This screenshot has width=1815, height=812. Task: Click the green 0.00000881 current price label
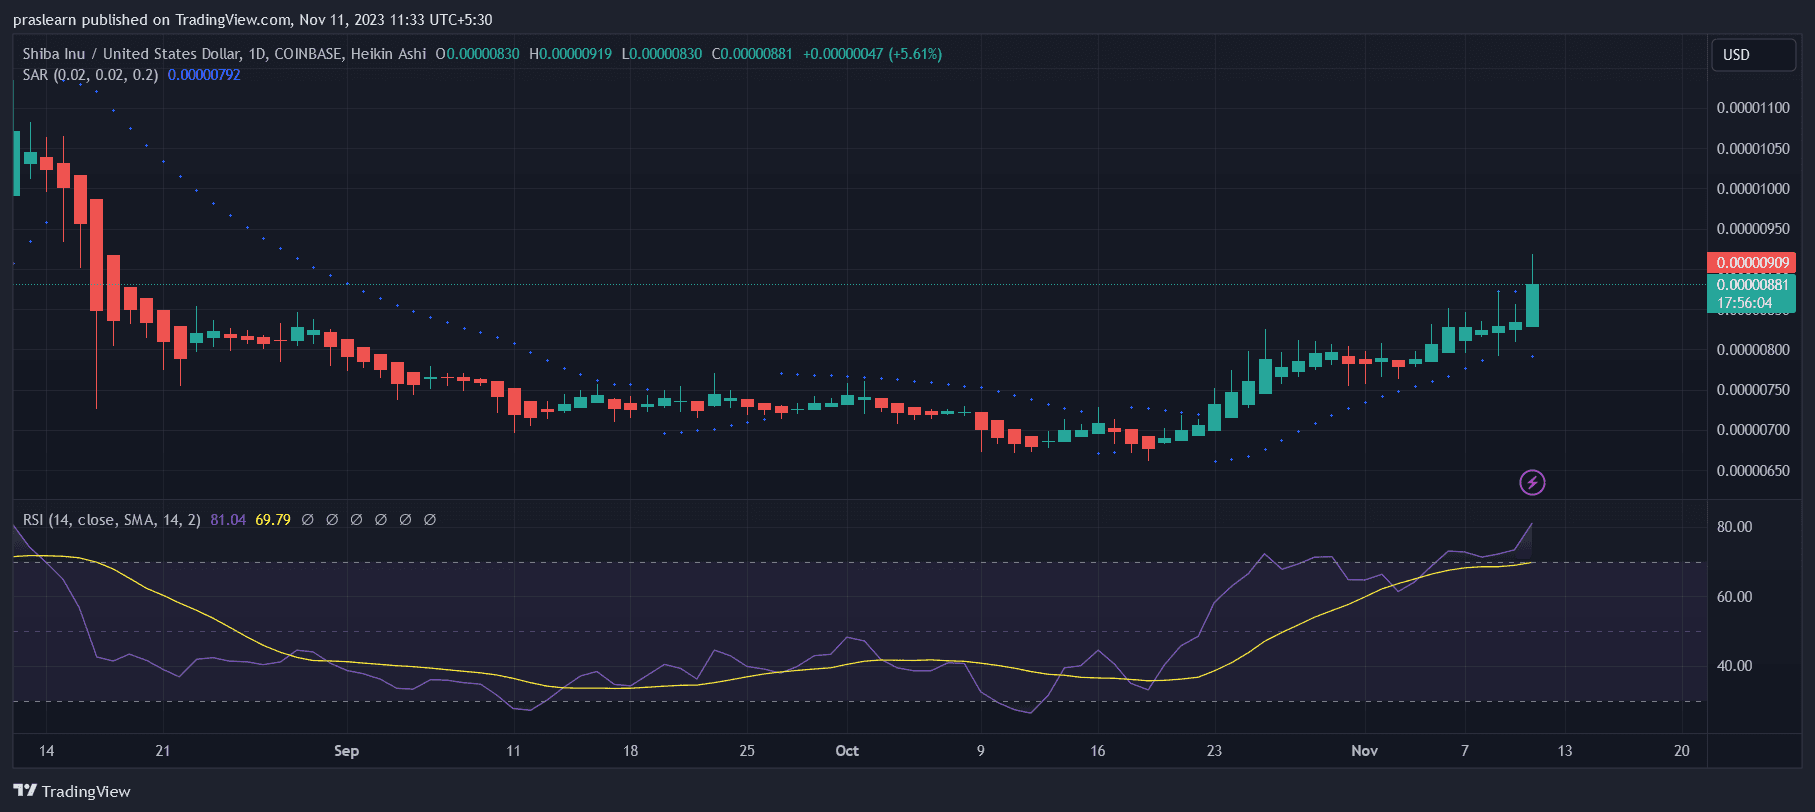pos(1752,285)
